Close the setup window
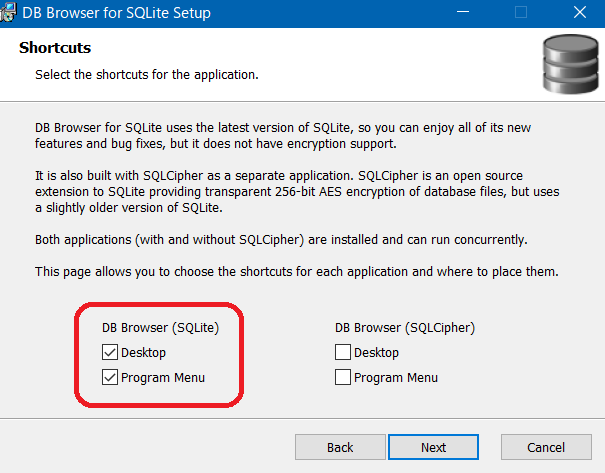Image resolution: width=605 pixels, height=473 pixels. tap(580, 12)
